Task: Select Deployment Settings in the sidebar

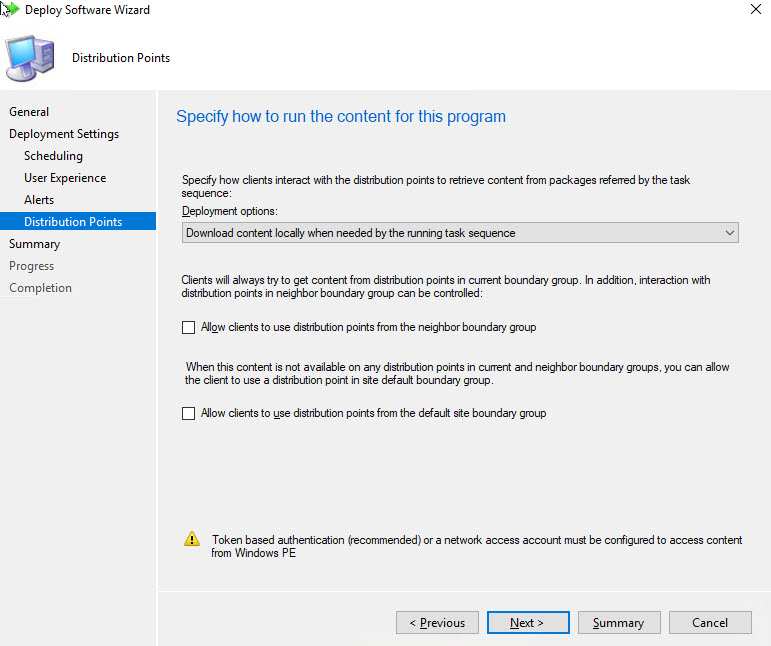Action: point(64,134)
